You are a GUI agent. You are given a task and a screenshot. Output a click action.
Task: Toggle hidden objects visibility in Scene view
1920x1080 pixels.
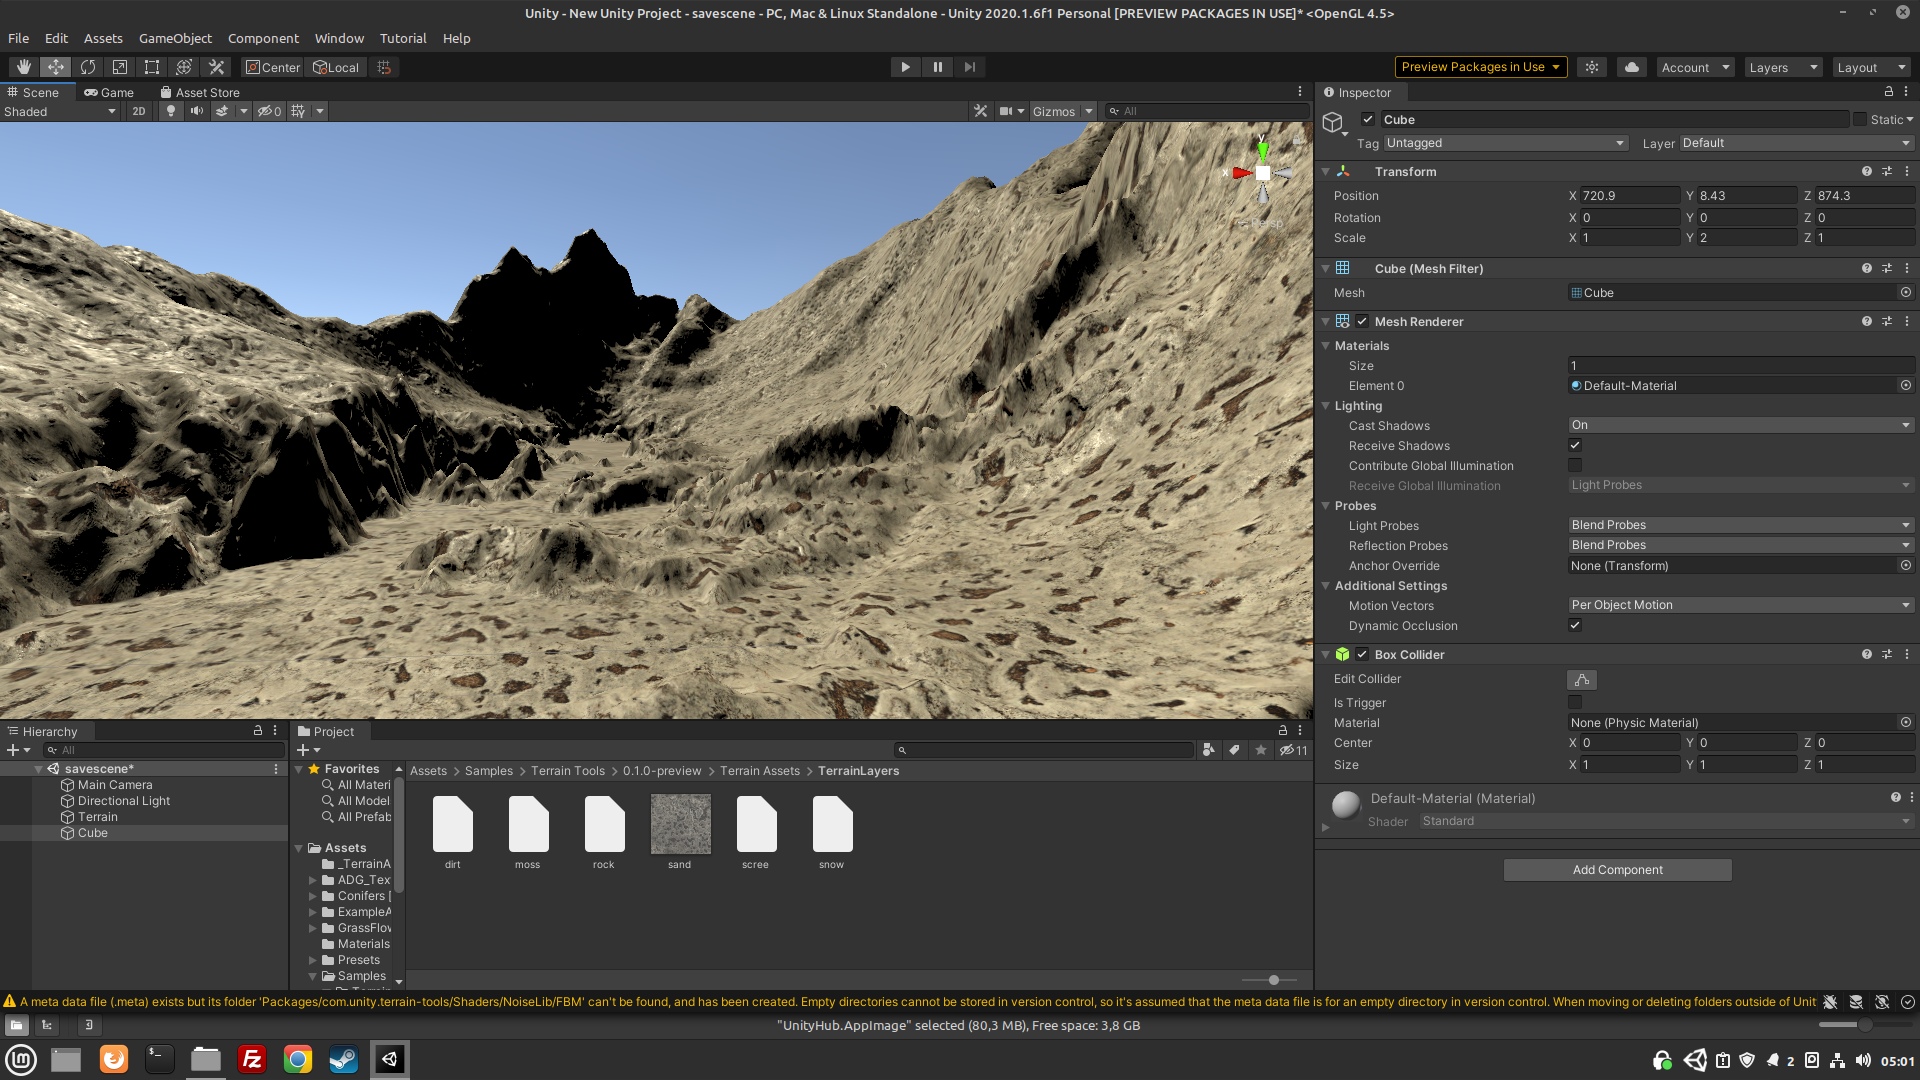(269, 111)
